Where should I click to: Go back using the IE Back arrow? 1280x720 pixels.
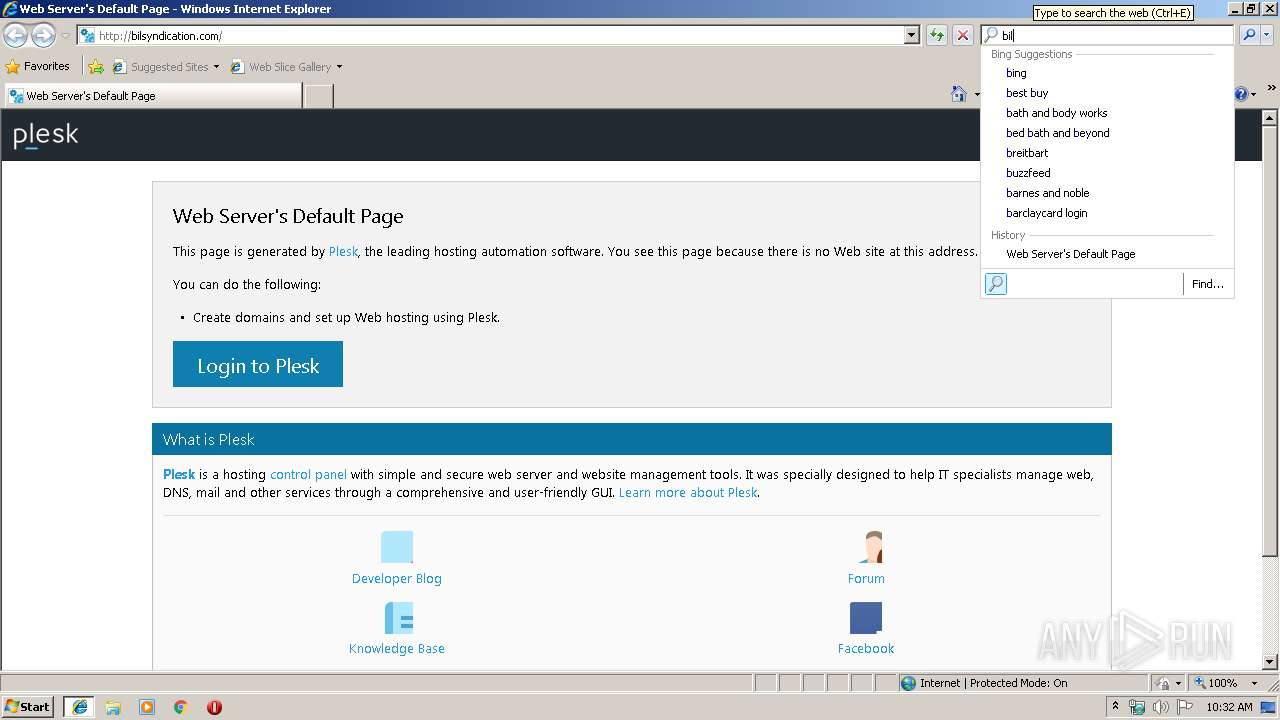point(15,36)
